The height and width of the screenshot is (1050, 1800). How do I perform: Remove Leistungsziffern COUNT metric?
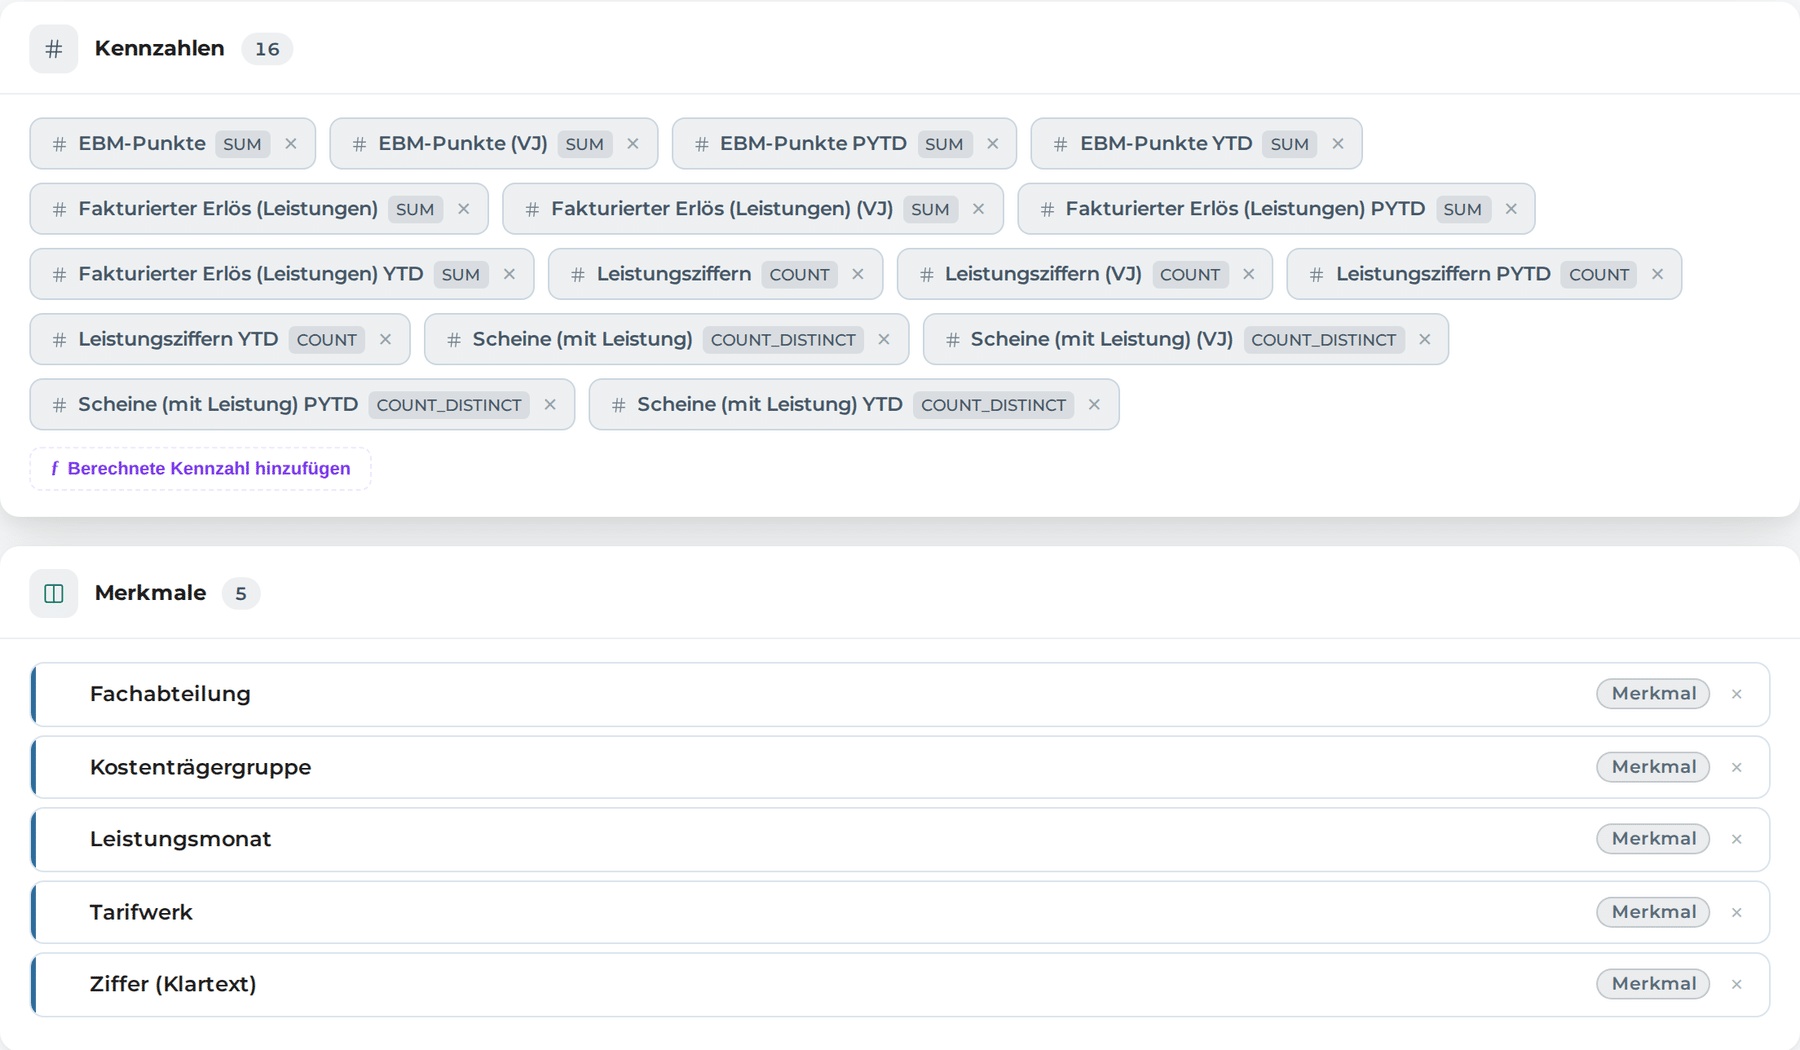click(x=858, y=274)
